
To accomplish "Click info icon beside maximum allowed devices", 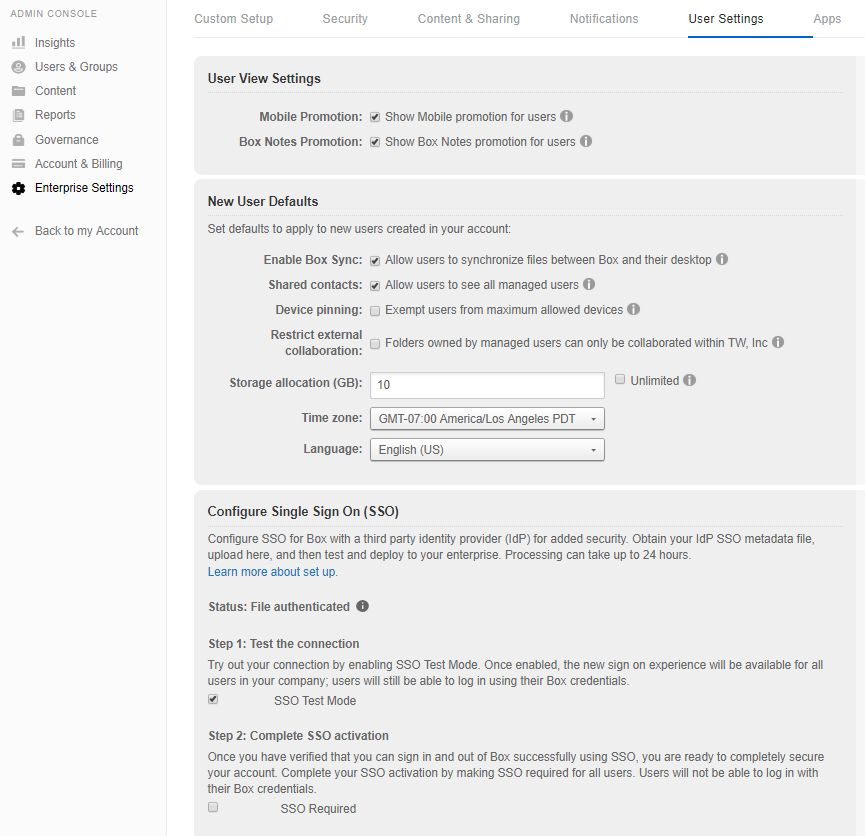I will pos(633,309).
